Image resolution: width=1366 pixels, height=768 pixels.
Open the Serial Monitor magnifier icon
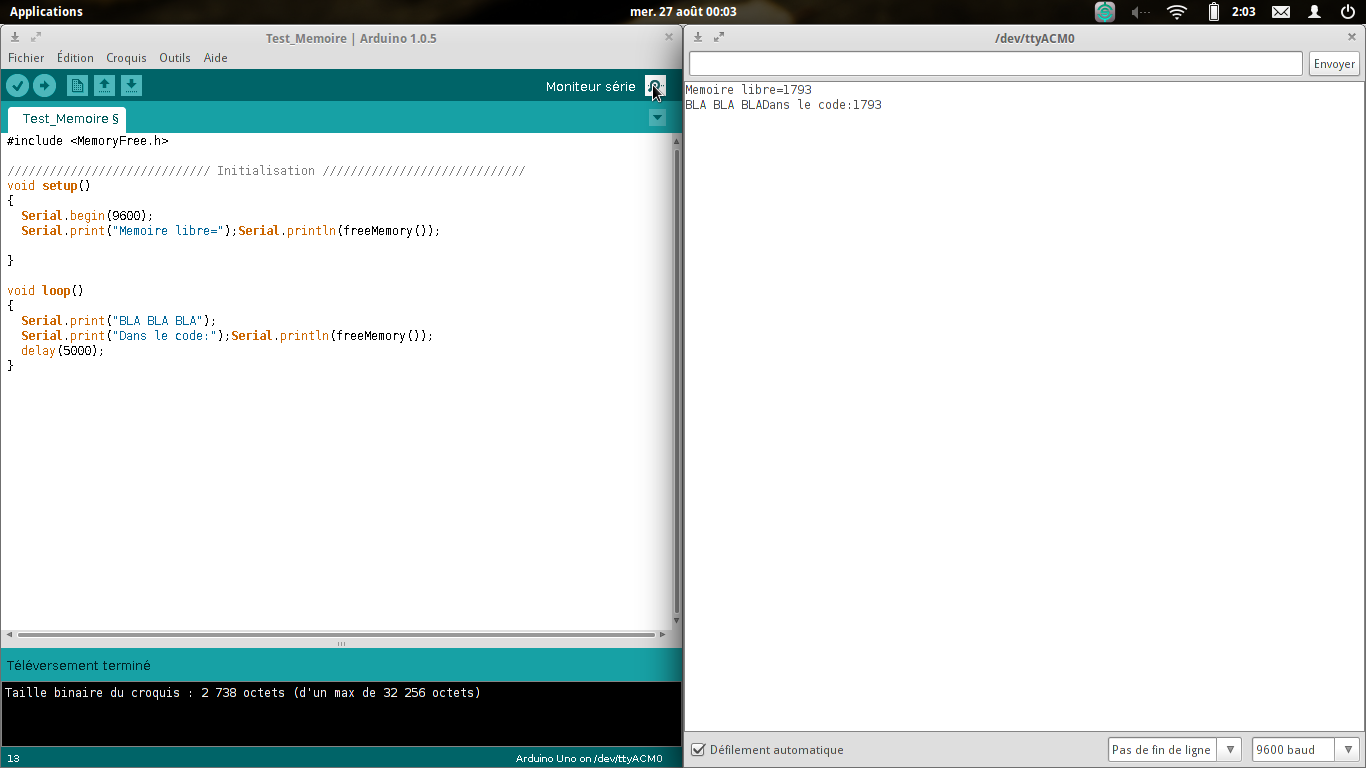[655, 86]
